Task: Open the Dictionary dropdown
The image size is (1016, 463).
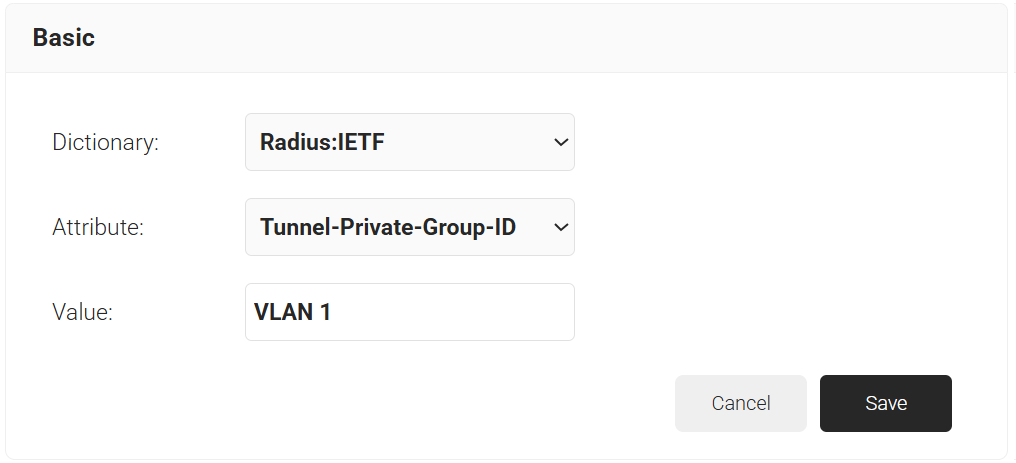Action: [x=409, y=142]
